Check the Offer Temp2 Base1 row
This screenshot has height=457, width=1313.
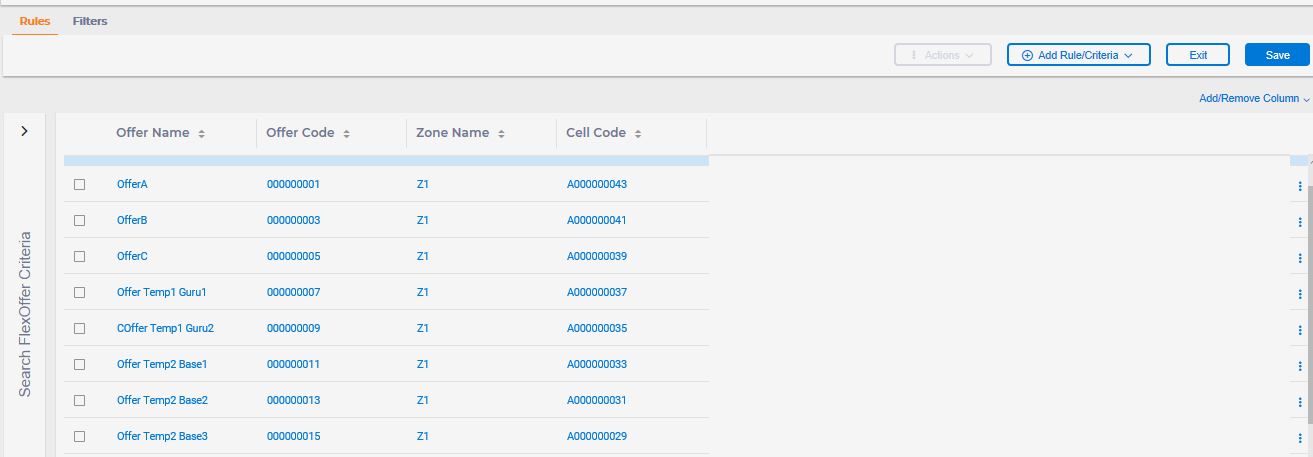(80, 364)
